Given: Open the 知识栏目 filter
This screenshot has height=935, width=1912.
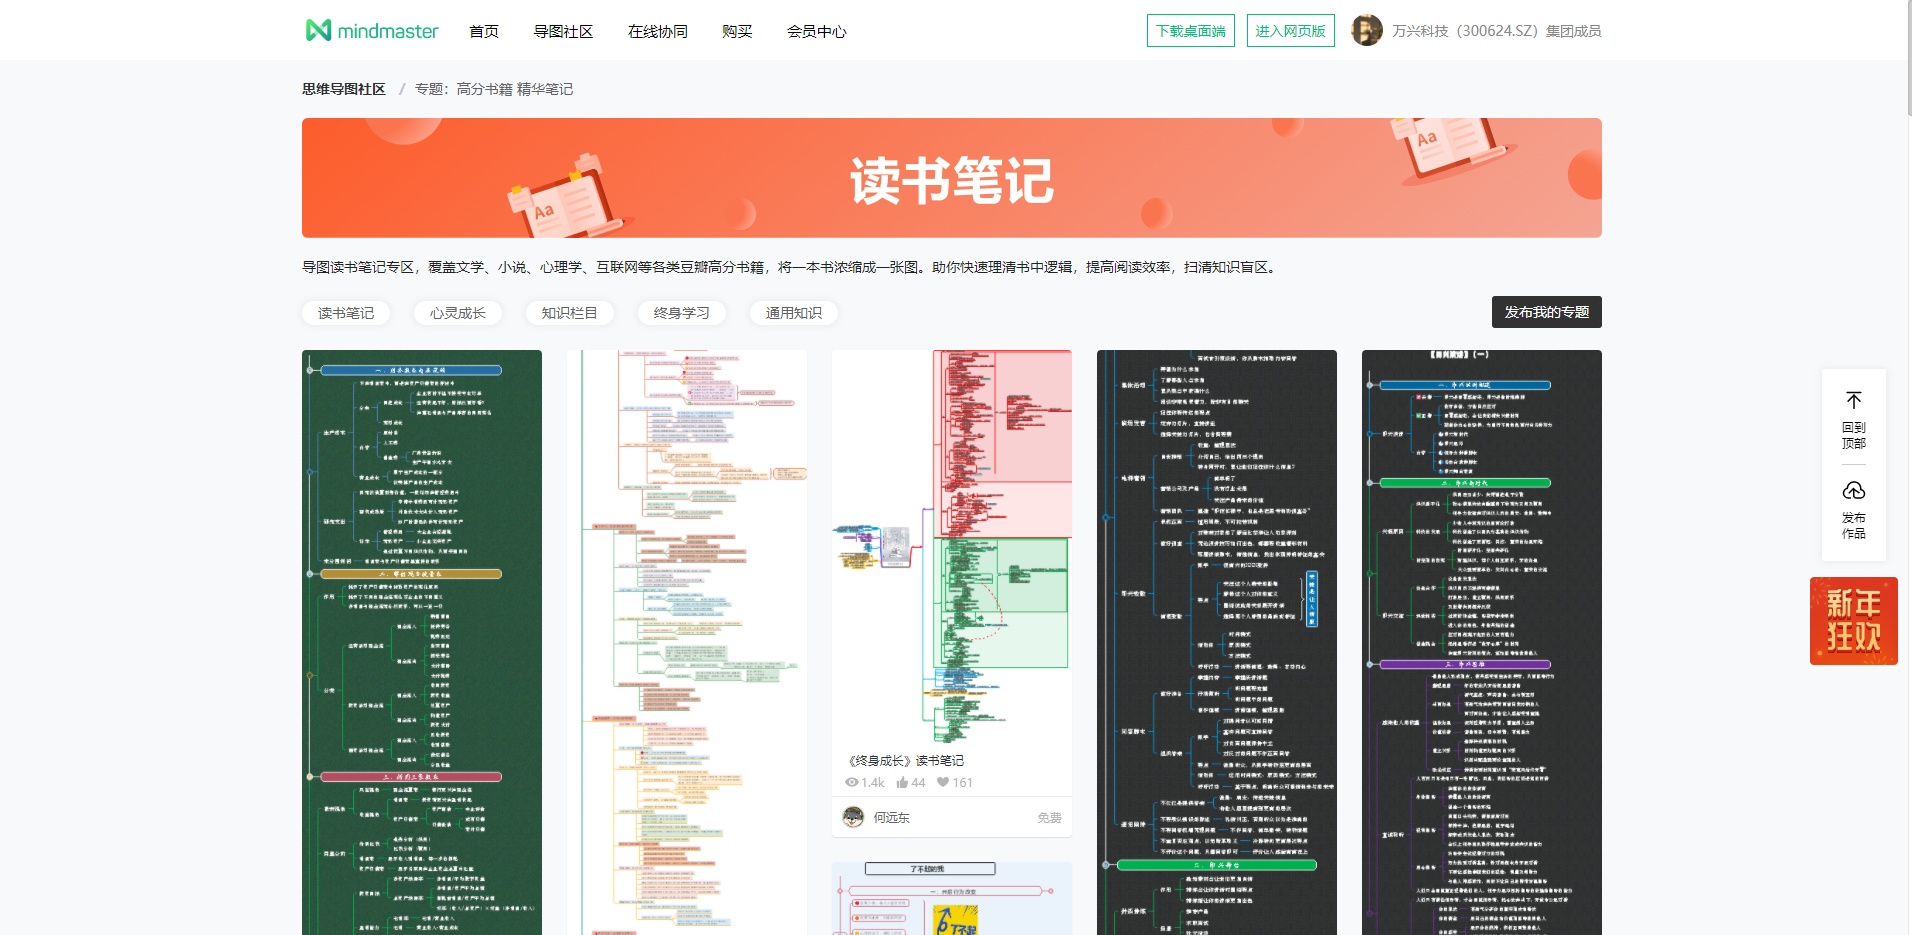Looking at the screenshot, I should (569, 312).
